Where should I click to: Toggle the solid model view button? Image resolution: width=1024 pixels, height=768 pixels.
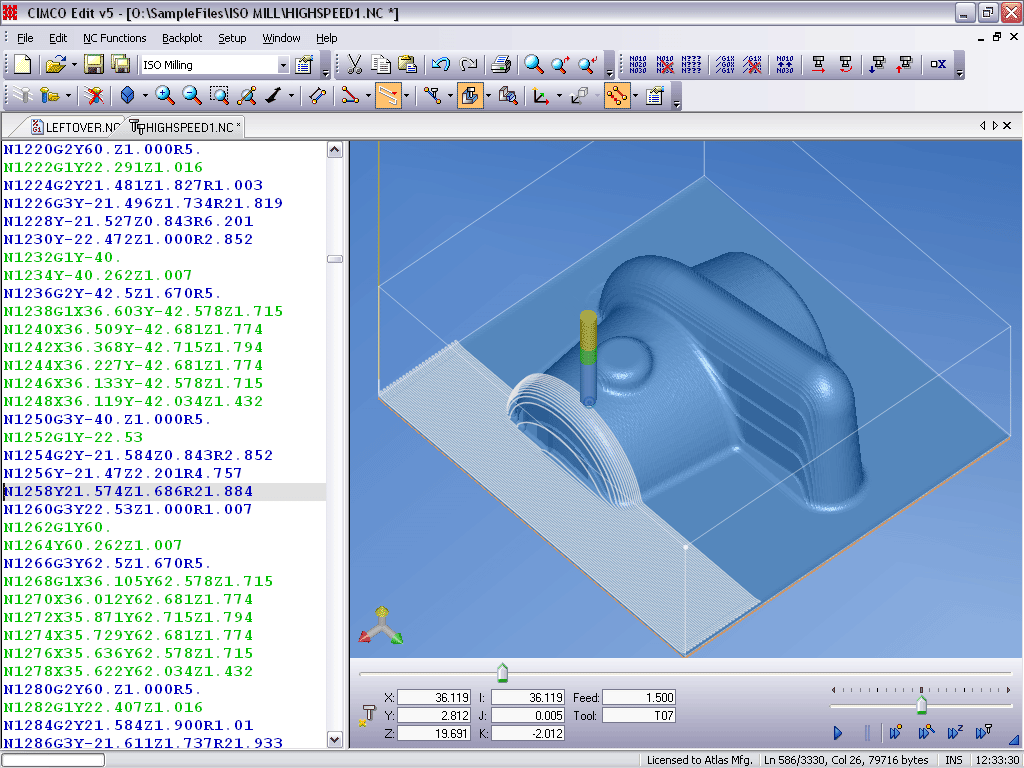(x=471, y=96)
